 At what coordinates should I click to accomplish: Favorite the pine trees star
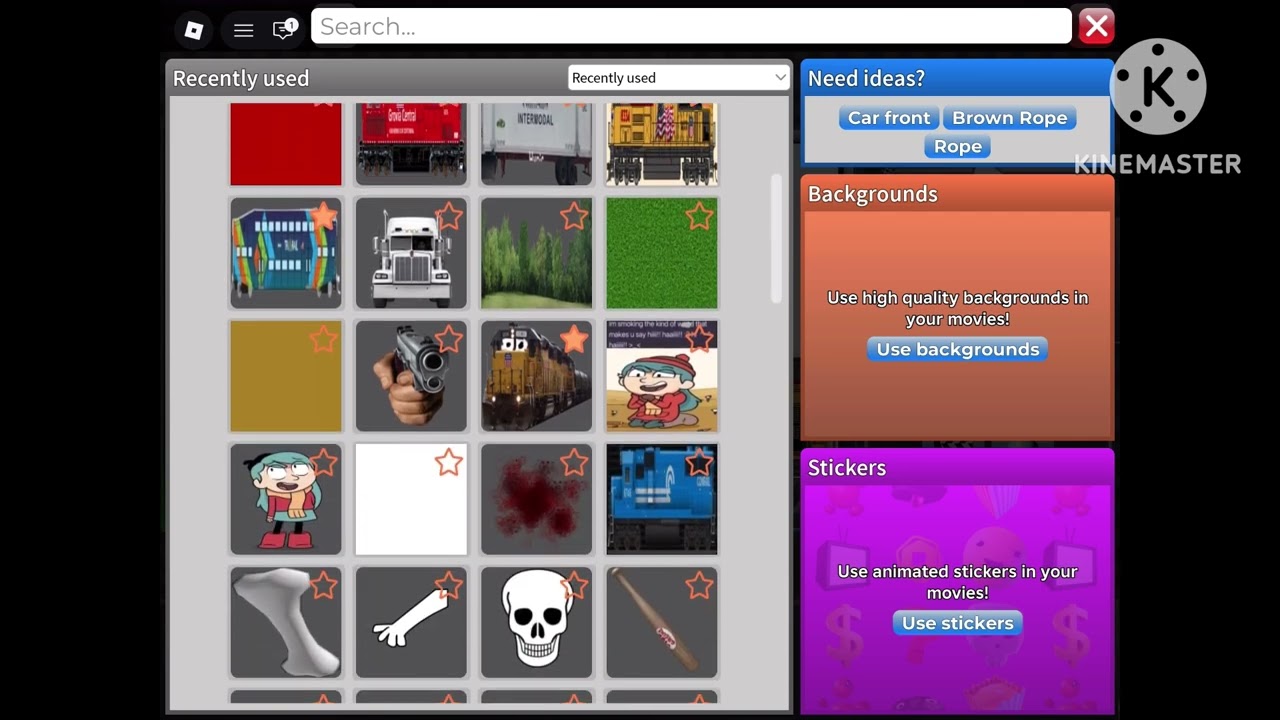574,216
